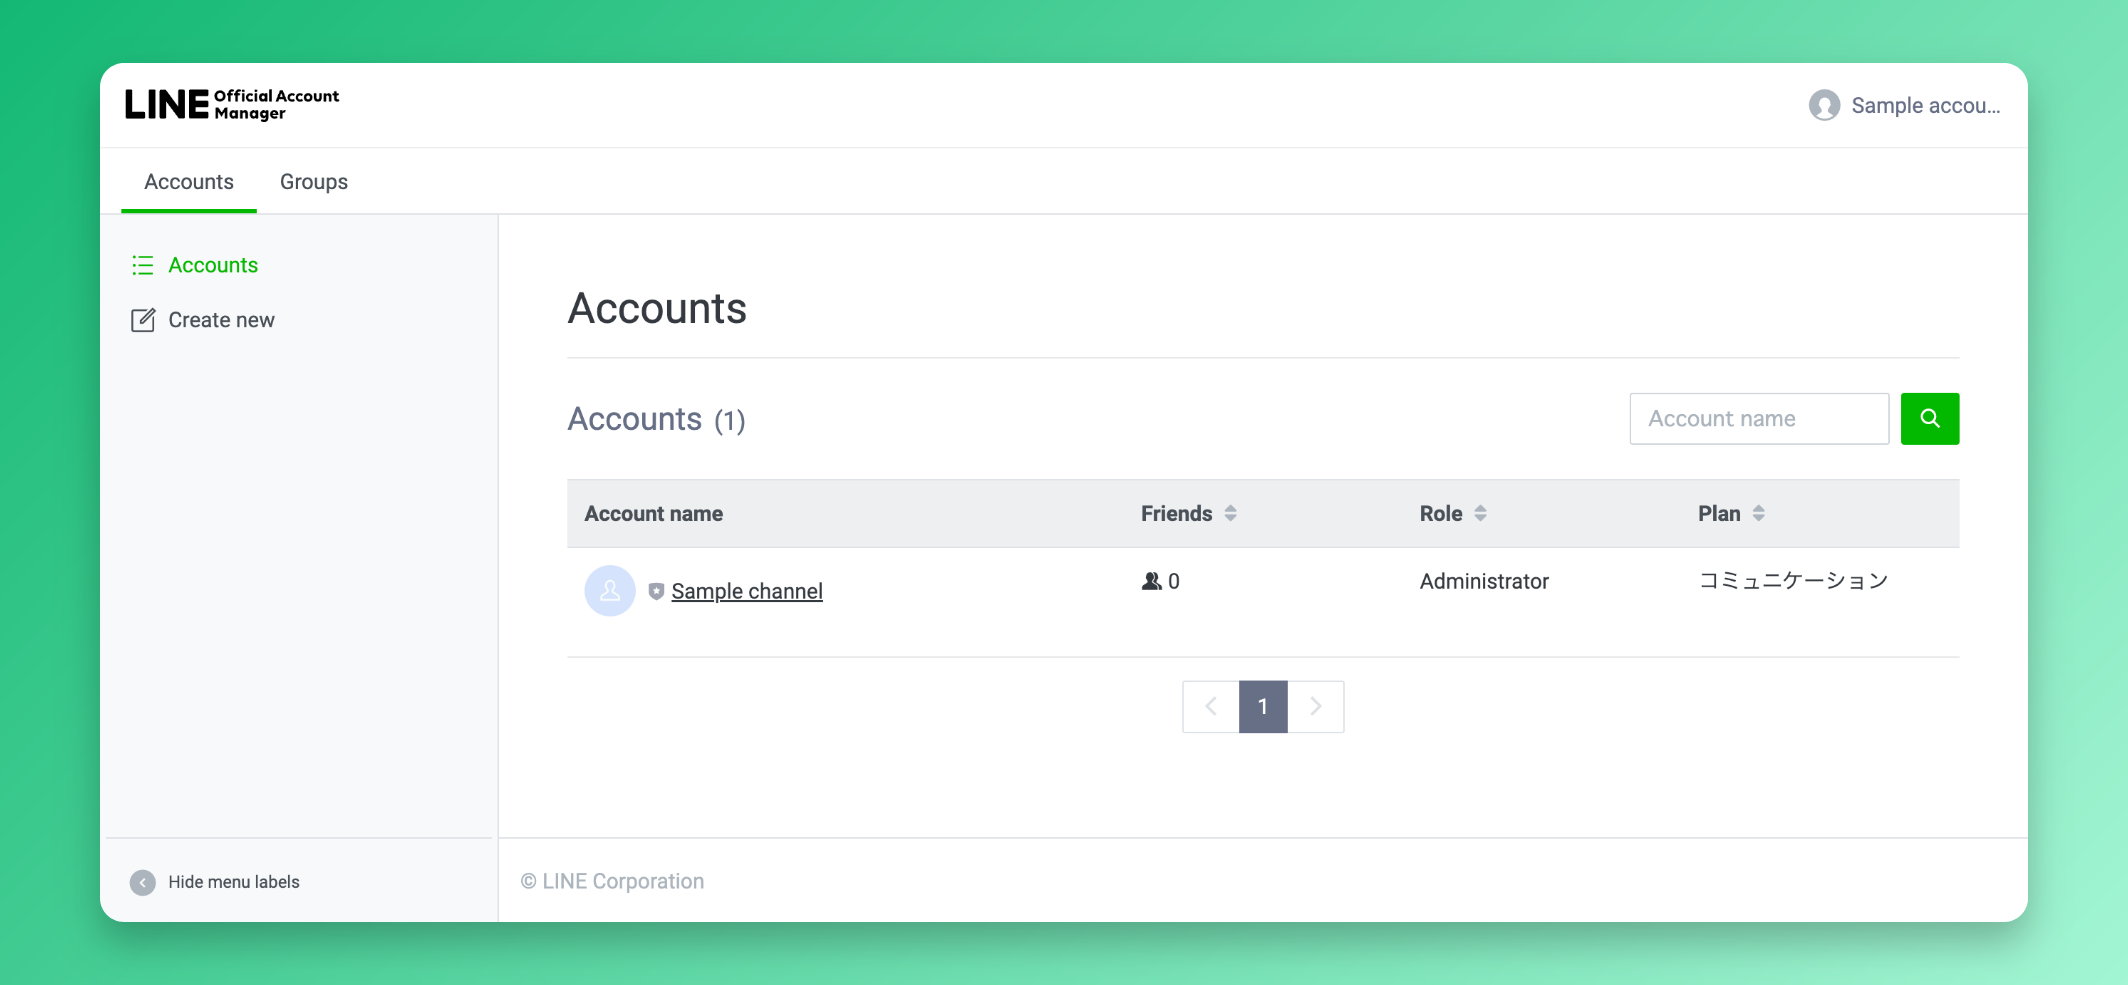Go to previous page in pagination
This screenshot has width=2128, height=985.
point(1210,707)
